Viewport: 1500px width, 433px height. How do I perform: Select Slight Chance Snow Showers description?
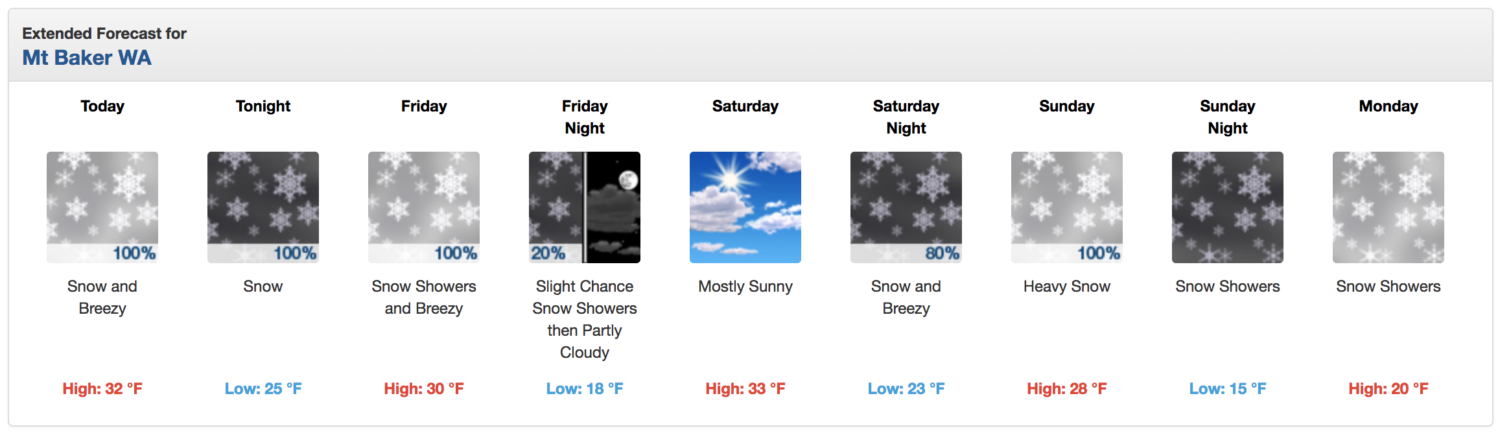click(x=585, y=298)
